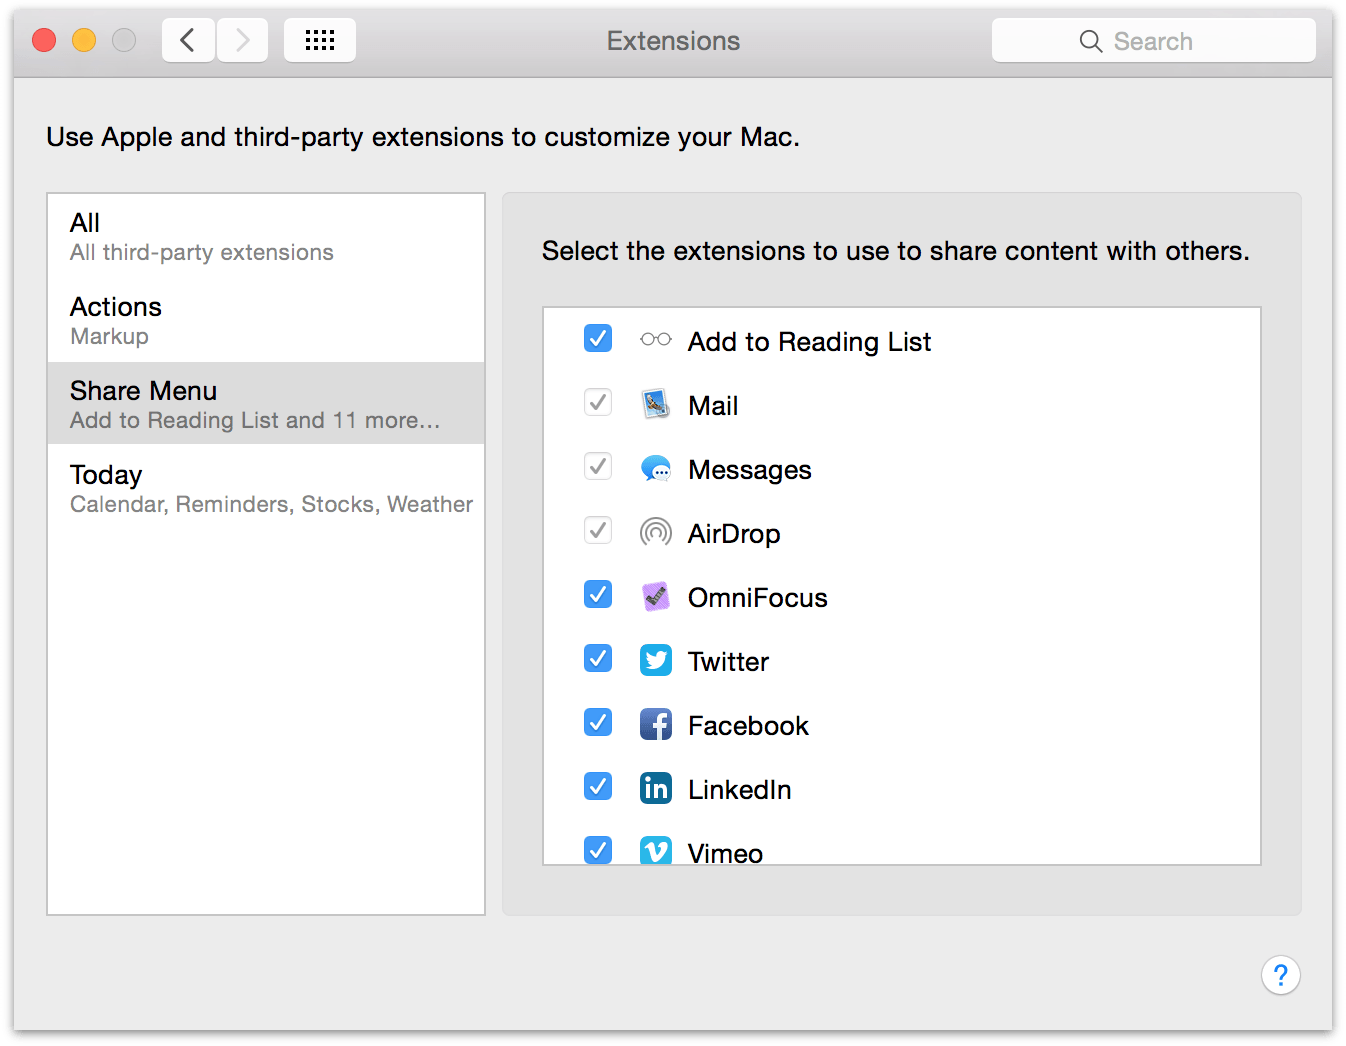Image resolution: width=1346 pixels, height=1046 pixels.
Task: Click the AirDrop label
Action: coord(734,534)
